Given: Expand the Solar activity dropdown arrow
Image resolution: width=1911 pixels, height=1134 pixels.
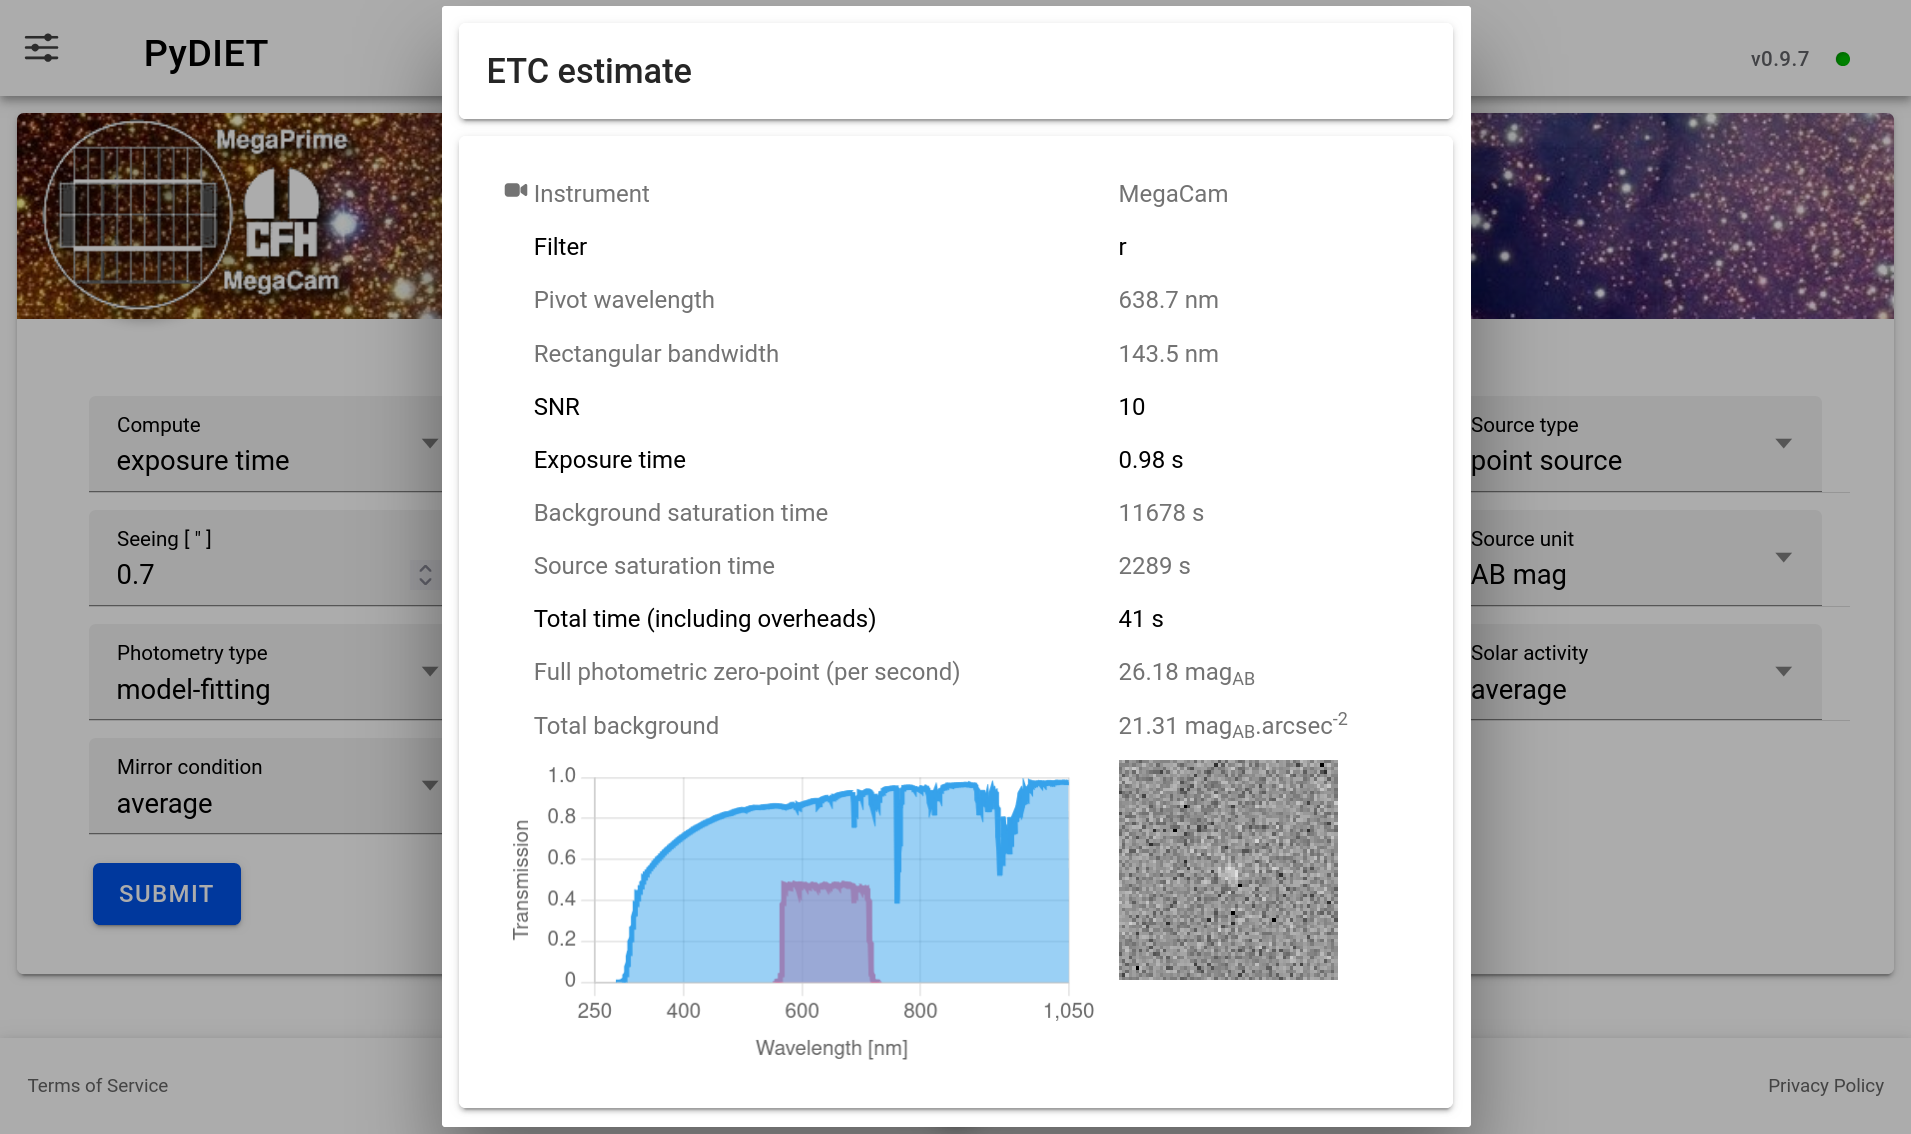Looking at the screenshot, I should click(1783, 671).
